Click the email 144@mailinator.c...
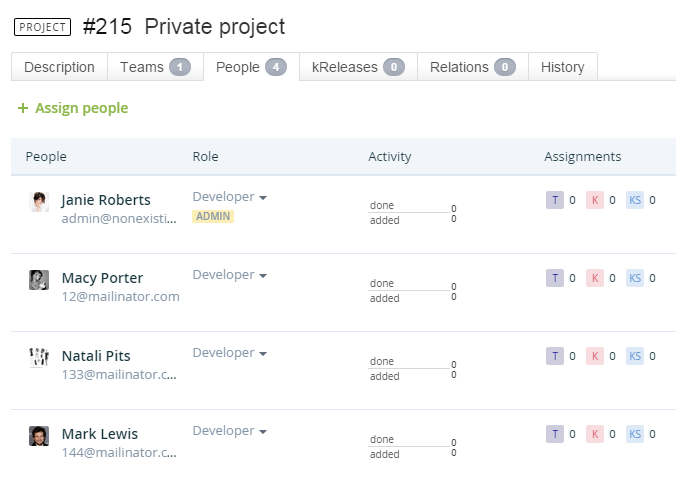 (x=119, y=453)
